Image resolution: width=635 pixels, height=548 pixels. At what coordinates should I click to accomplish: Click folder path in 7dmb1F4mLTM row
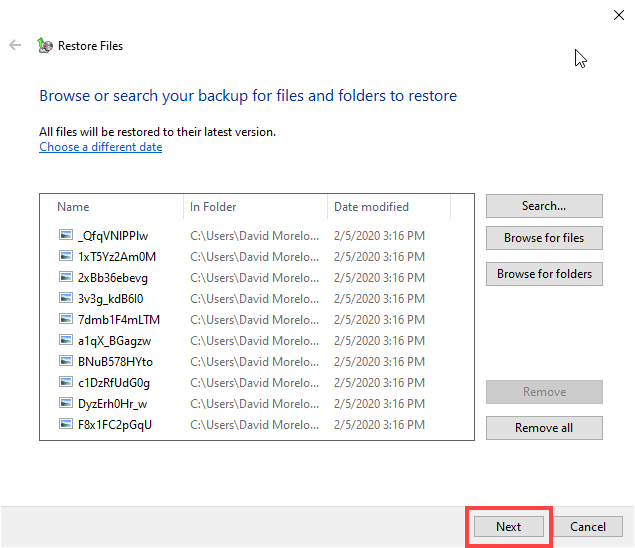(254, 320)
